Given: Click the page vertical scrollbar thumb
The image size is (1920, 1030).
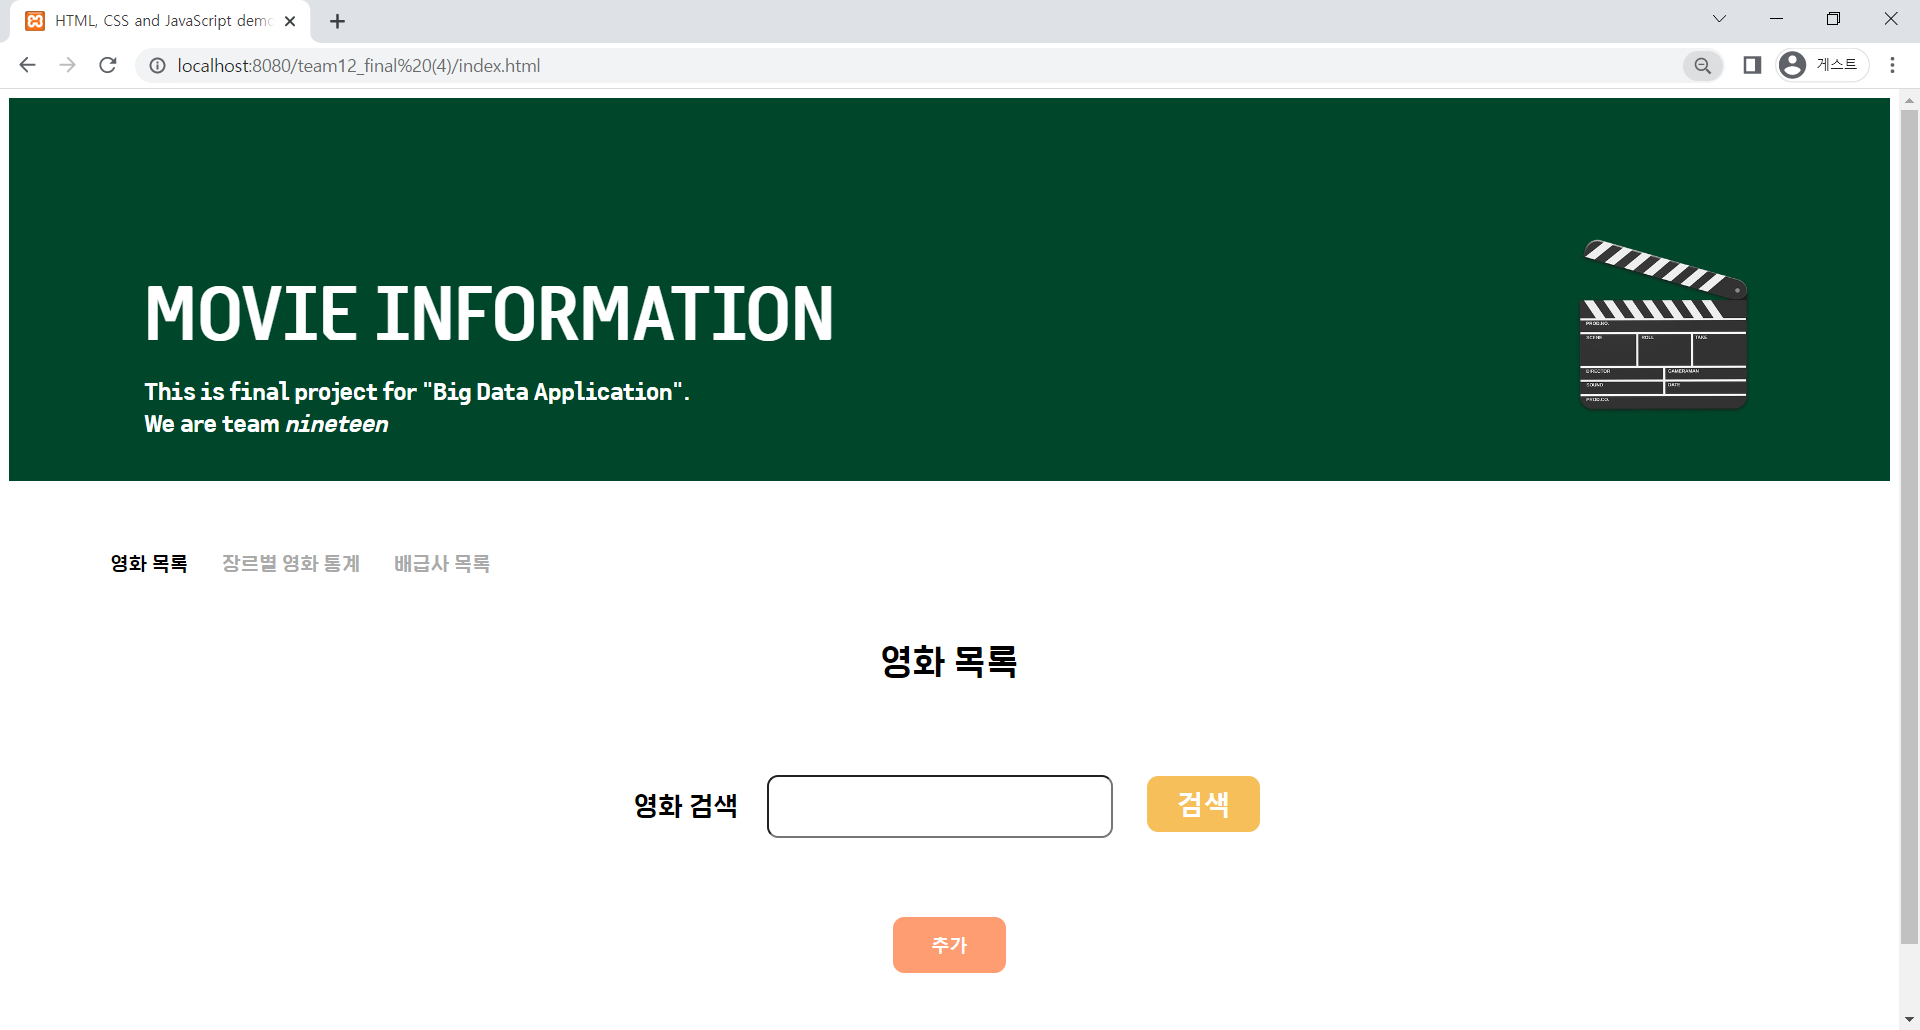Looking at the screenshot, I should pyautogui.click(x=1909, y=526).
